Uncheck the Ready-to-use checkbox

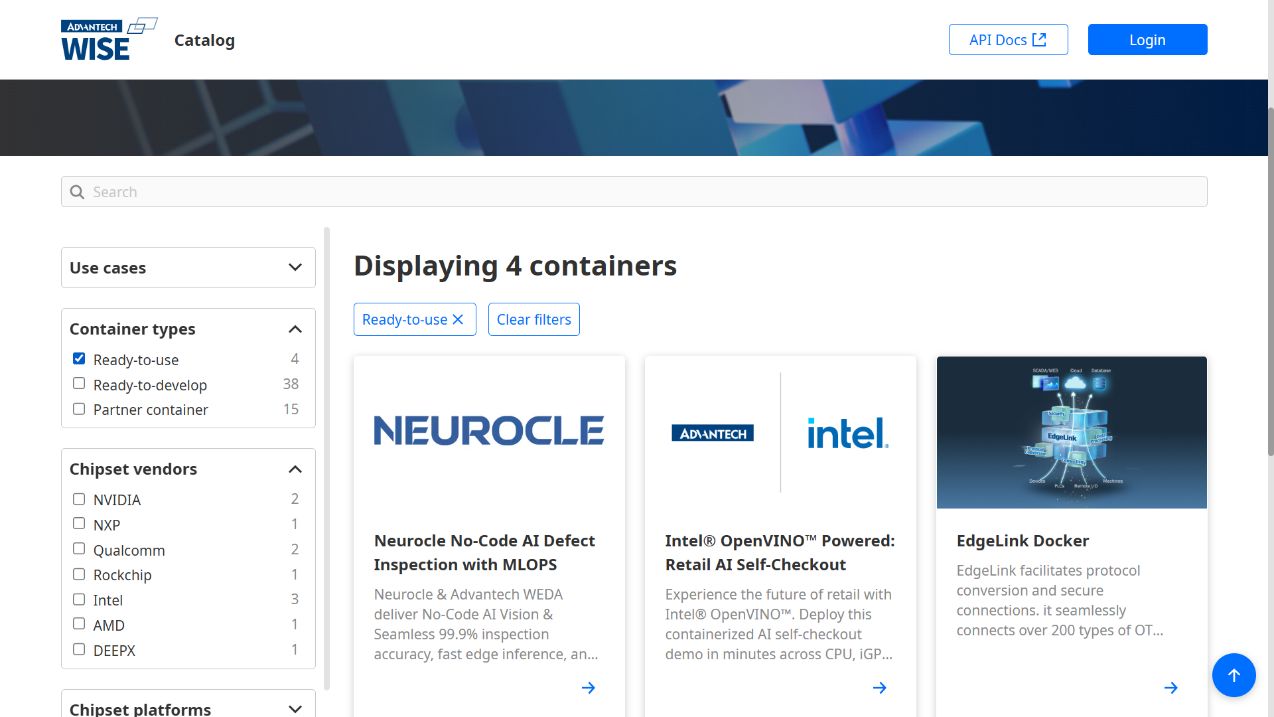pos(79,358)
